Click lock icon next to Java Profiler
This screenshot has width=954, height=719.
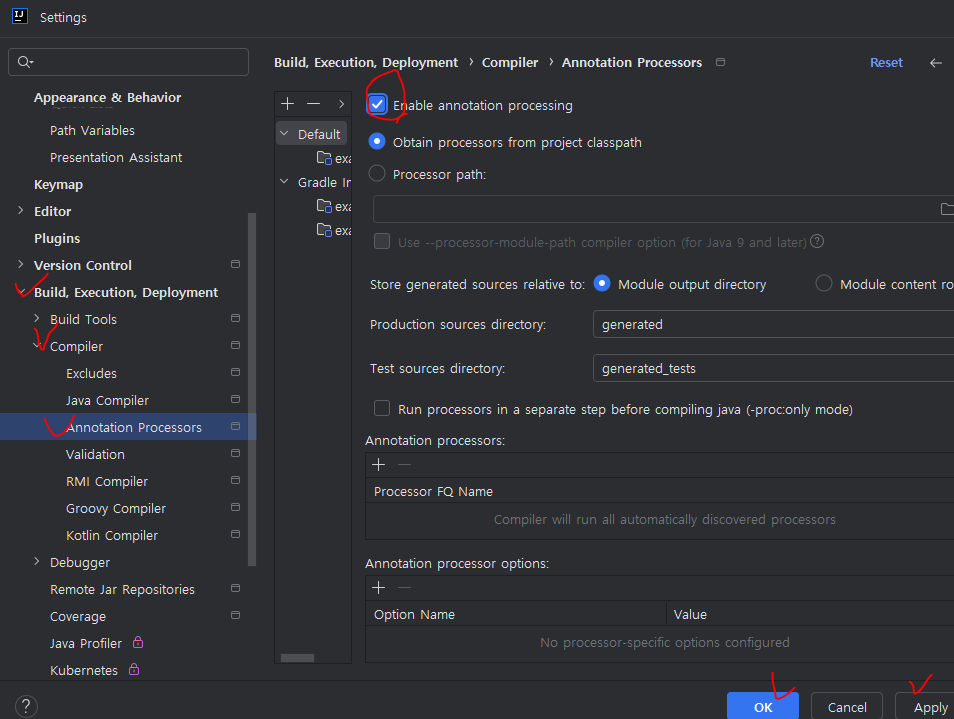(x=138, y=642)
